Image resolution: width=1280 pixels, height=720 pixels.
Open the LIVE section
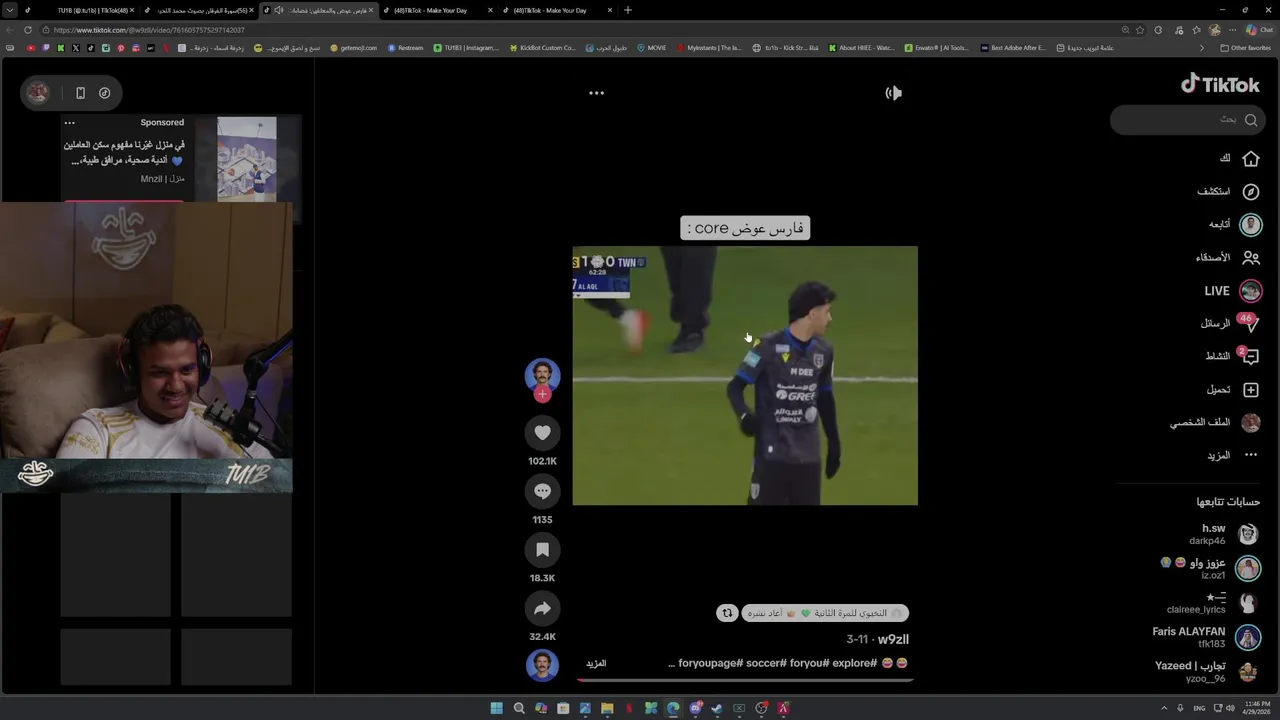pyautogui.click(x=1232, y=291)
